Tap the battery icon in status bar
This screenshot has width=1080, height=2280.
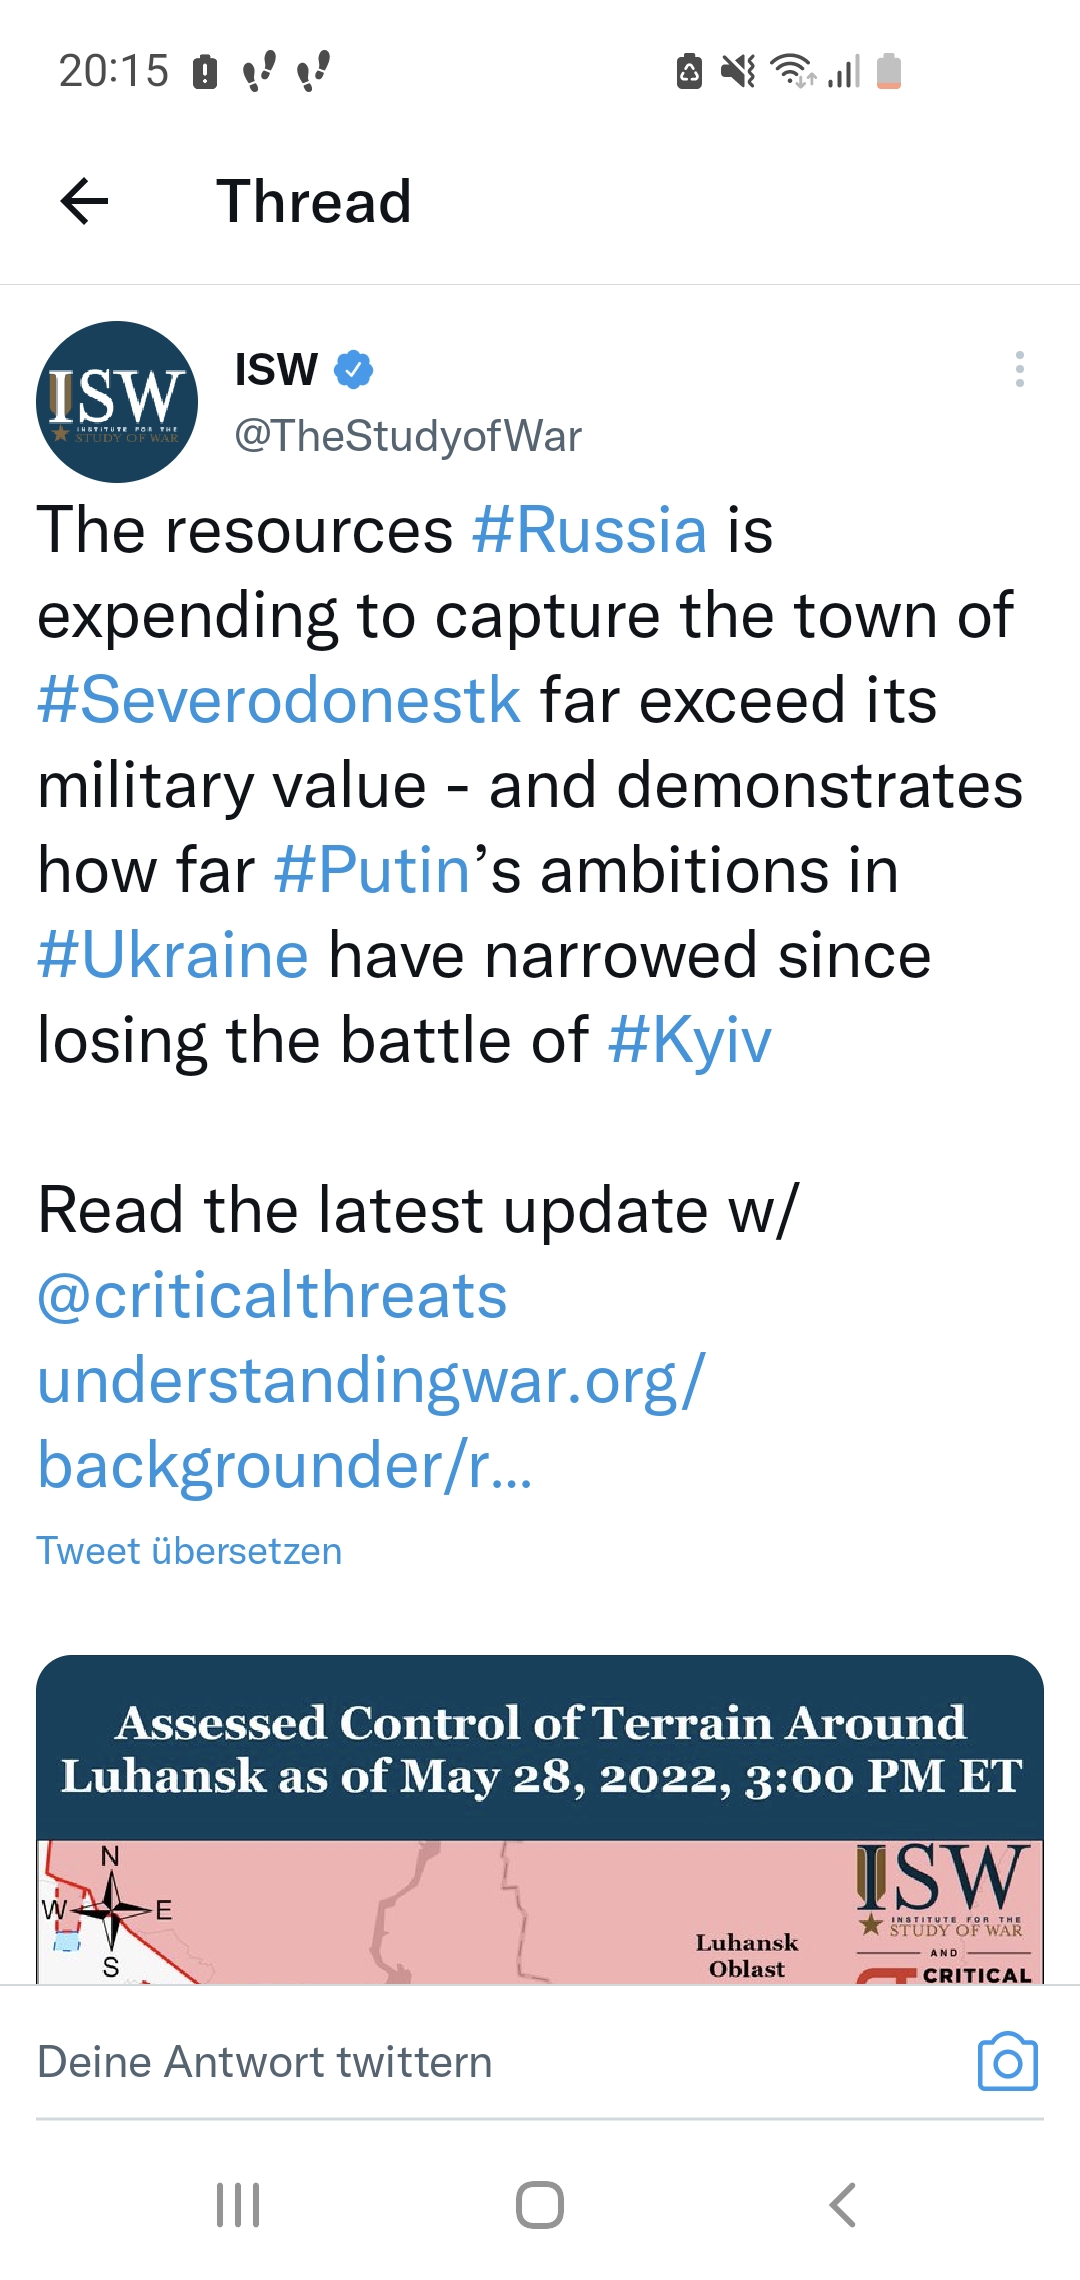coord(889,71)
